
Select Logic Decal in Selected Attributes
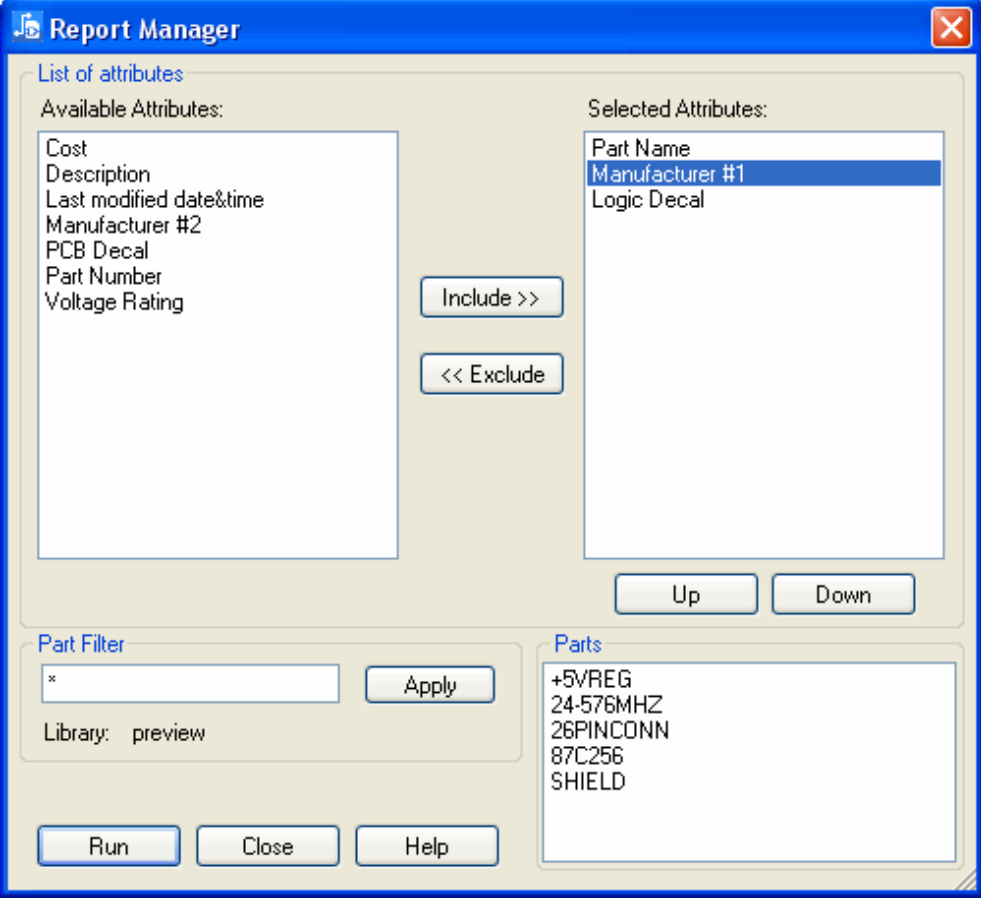[x=648, y=200]
